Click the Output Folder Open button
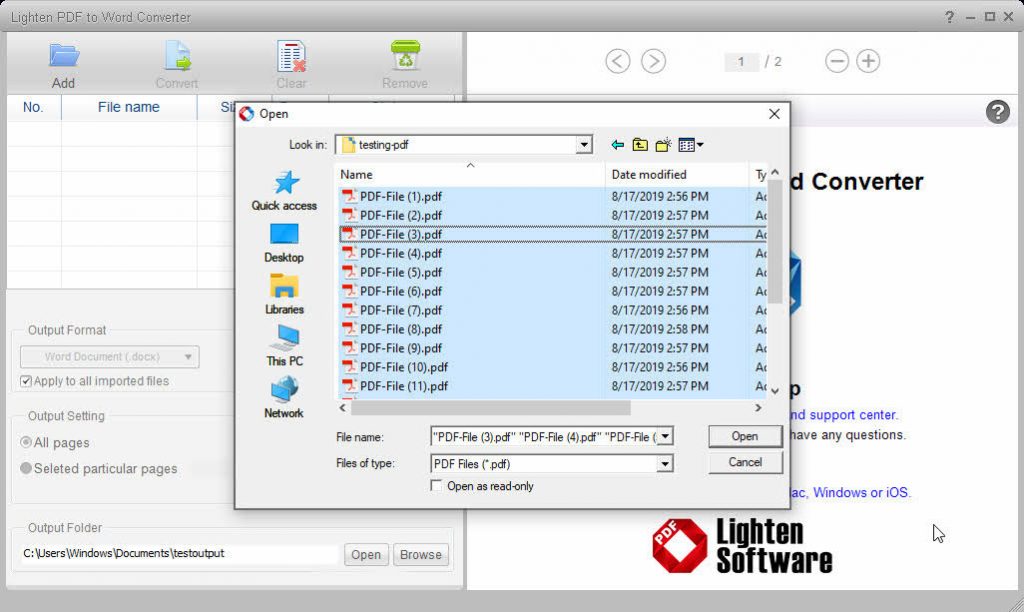 pyautogui.click(x=366, y=555)
